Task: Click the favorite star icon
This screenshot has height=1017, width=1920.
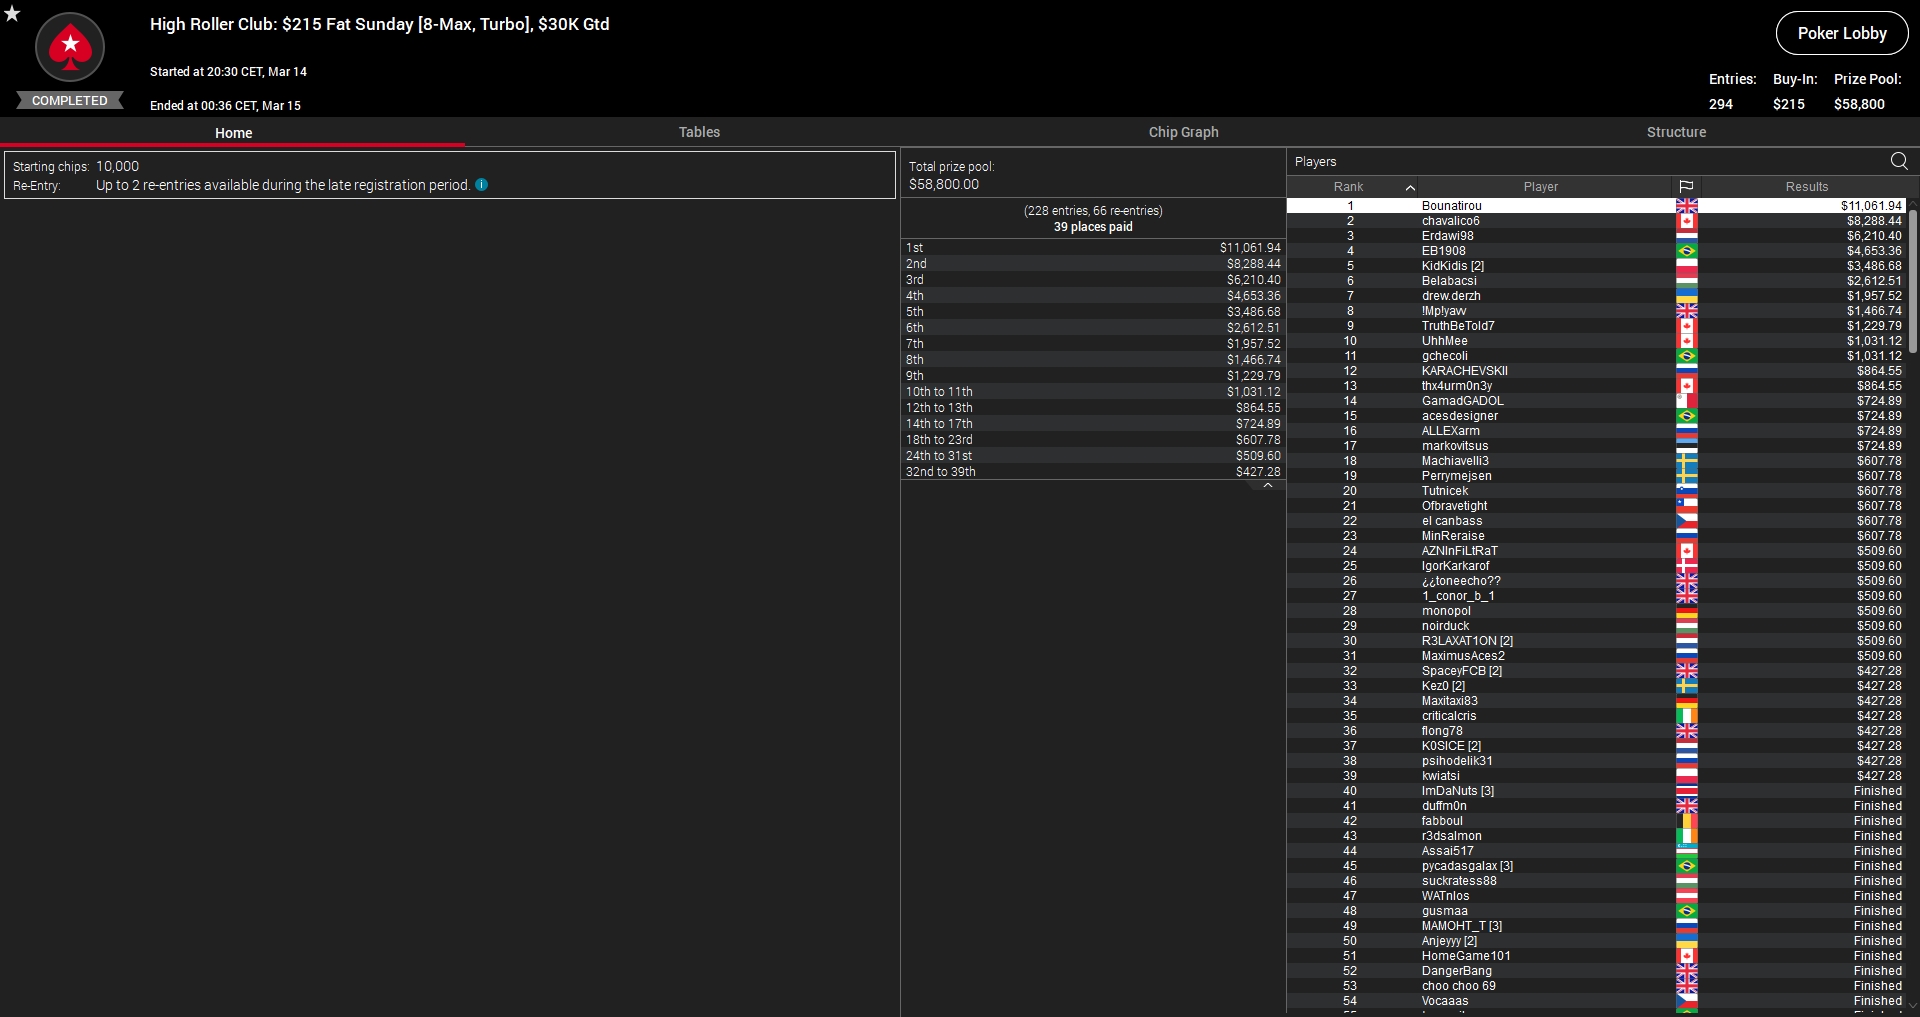Action: pos(12,14)
